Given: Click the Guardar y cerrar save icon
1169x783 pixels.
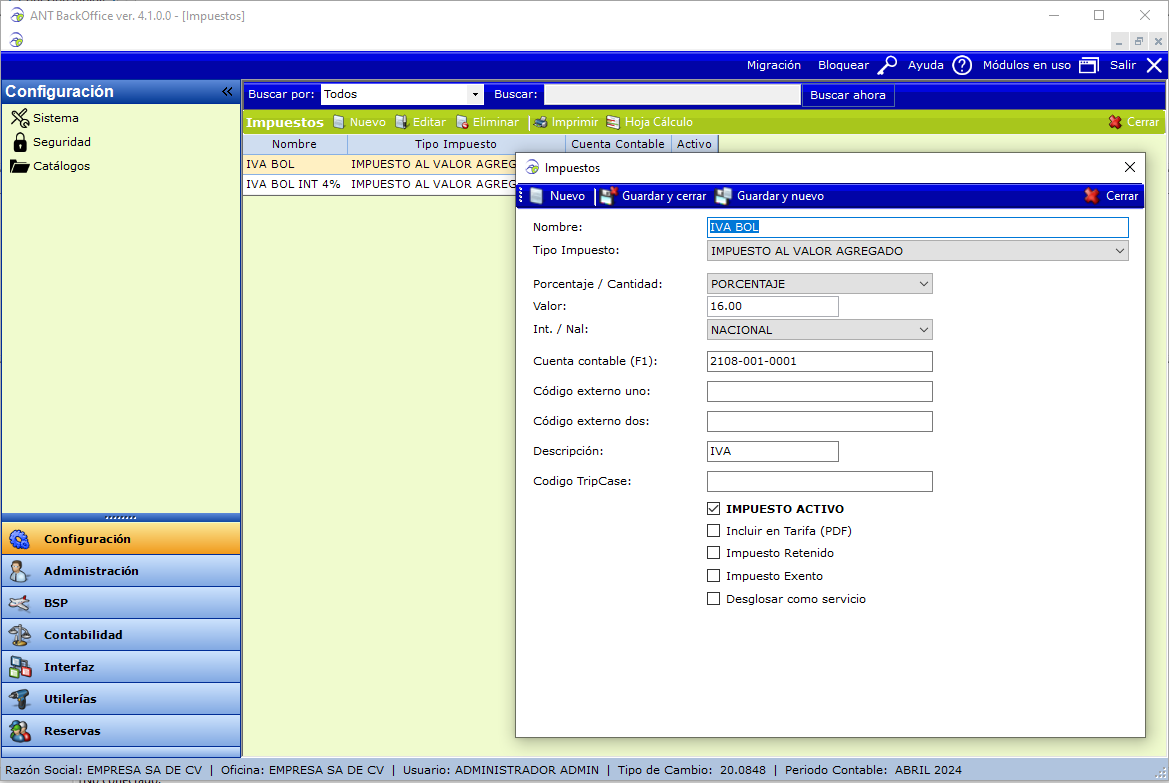Looking at the screenshot, I should pyautogui.click(x=609, y=196).
